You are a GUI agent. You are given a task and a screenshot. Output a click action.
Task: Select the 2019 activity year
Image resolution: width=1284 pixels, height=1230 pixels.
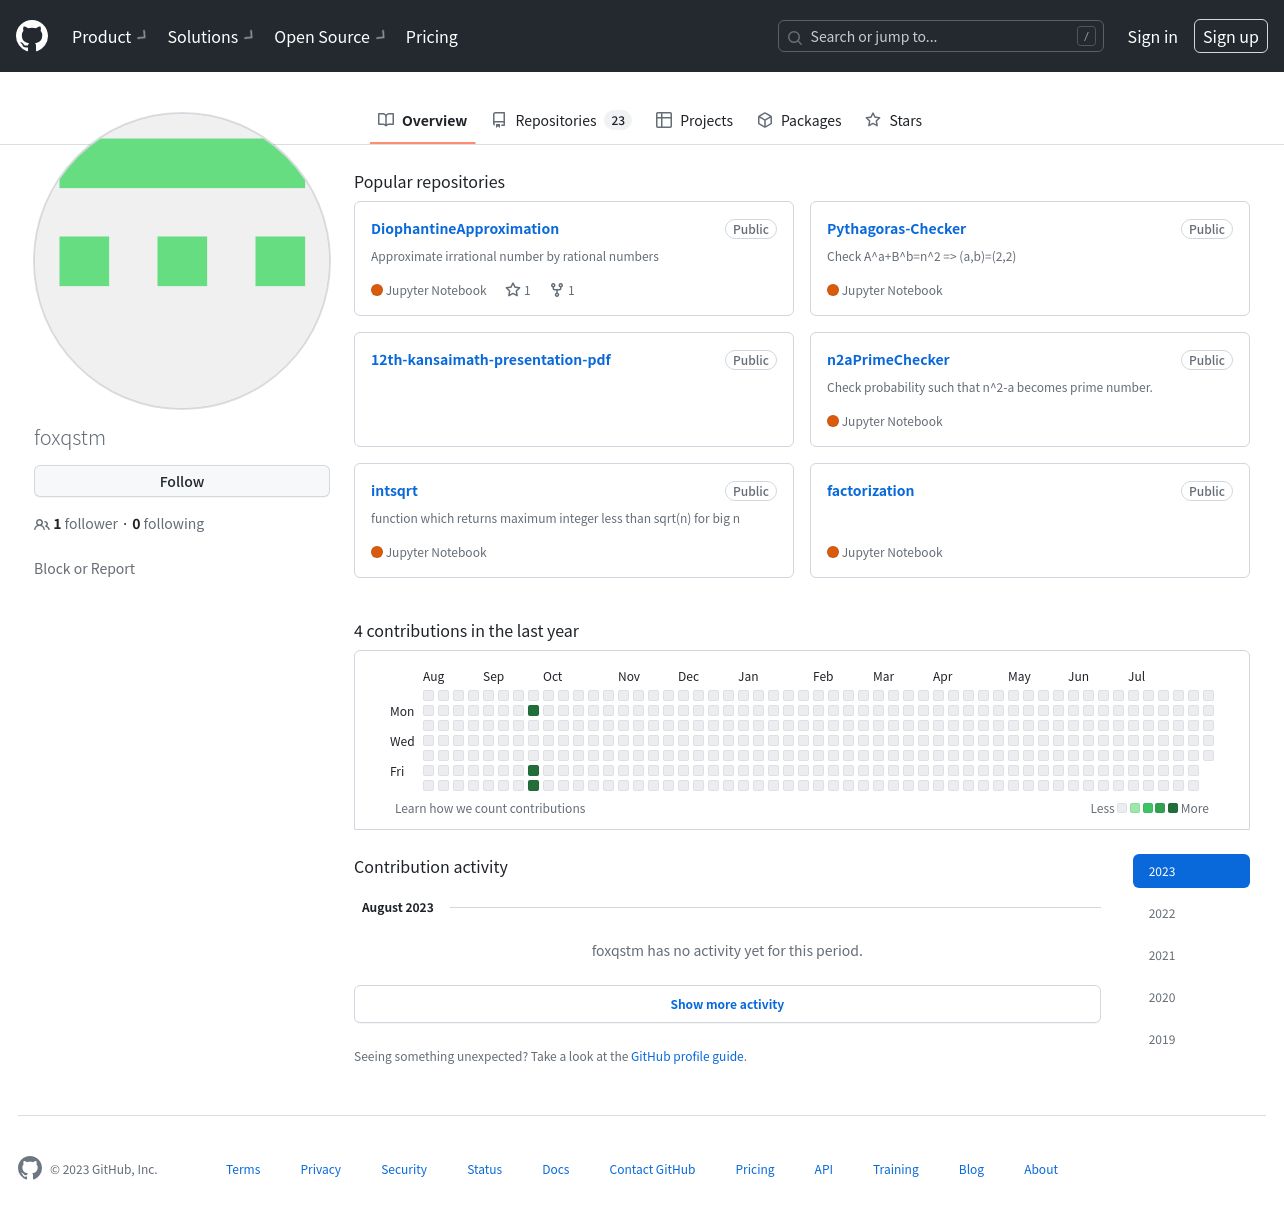1191,1039
